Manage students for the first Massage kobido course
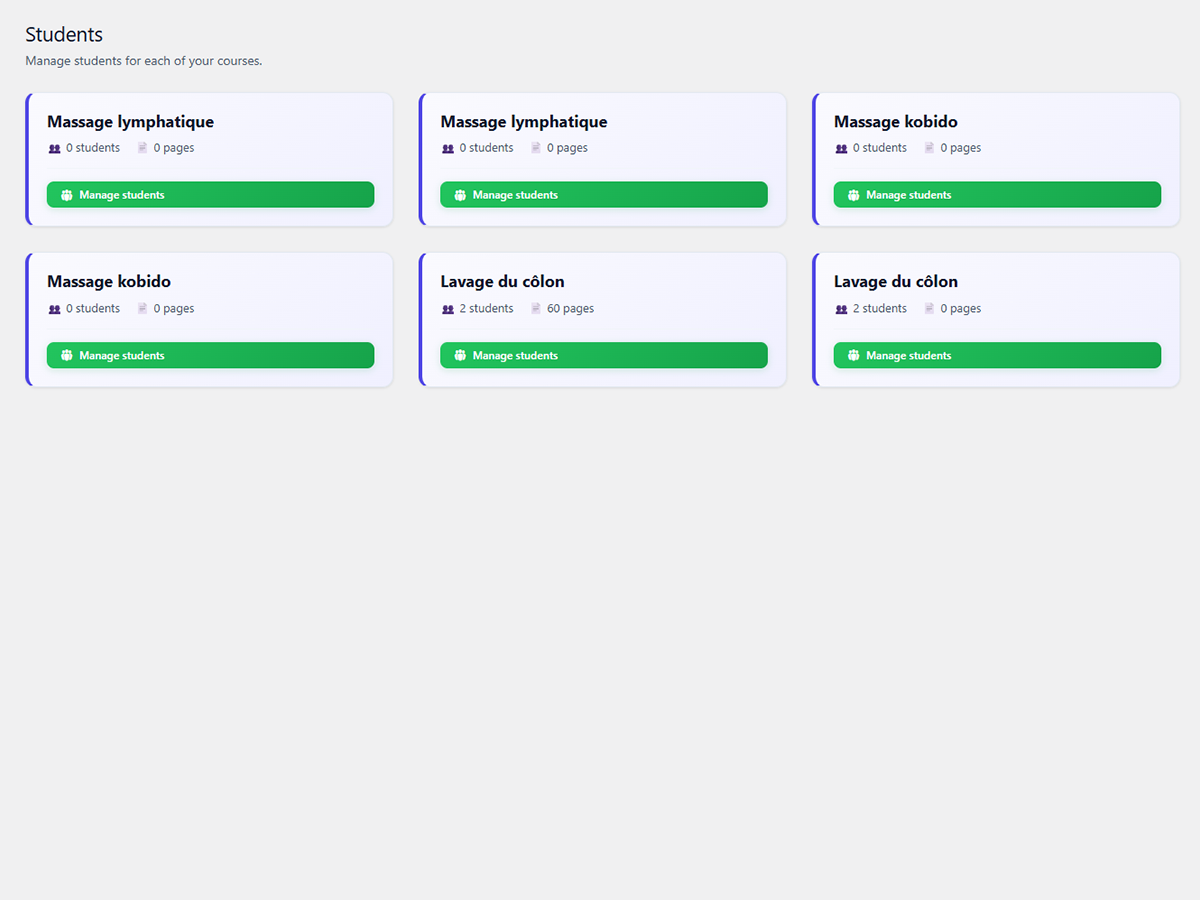 (x=996, y=195)
